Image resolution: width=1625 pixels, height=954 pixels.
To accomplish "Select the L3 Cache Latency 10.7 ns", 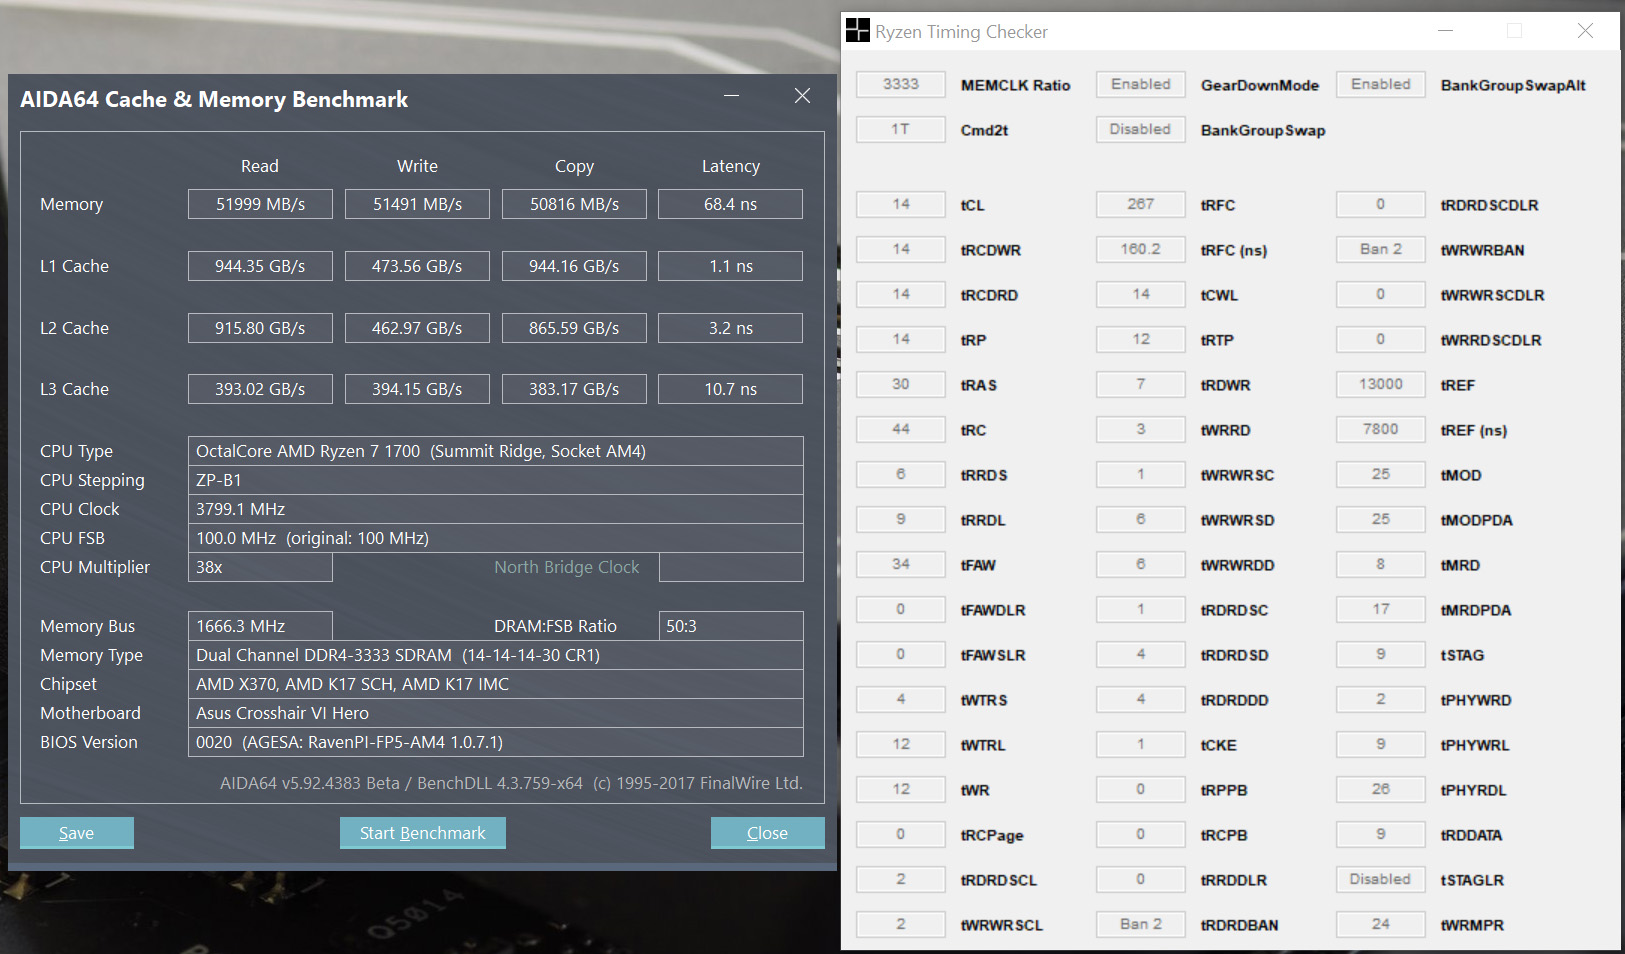I will click(x=730, y=389).
